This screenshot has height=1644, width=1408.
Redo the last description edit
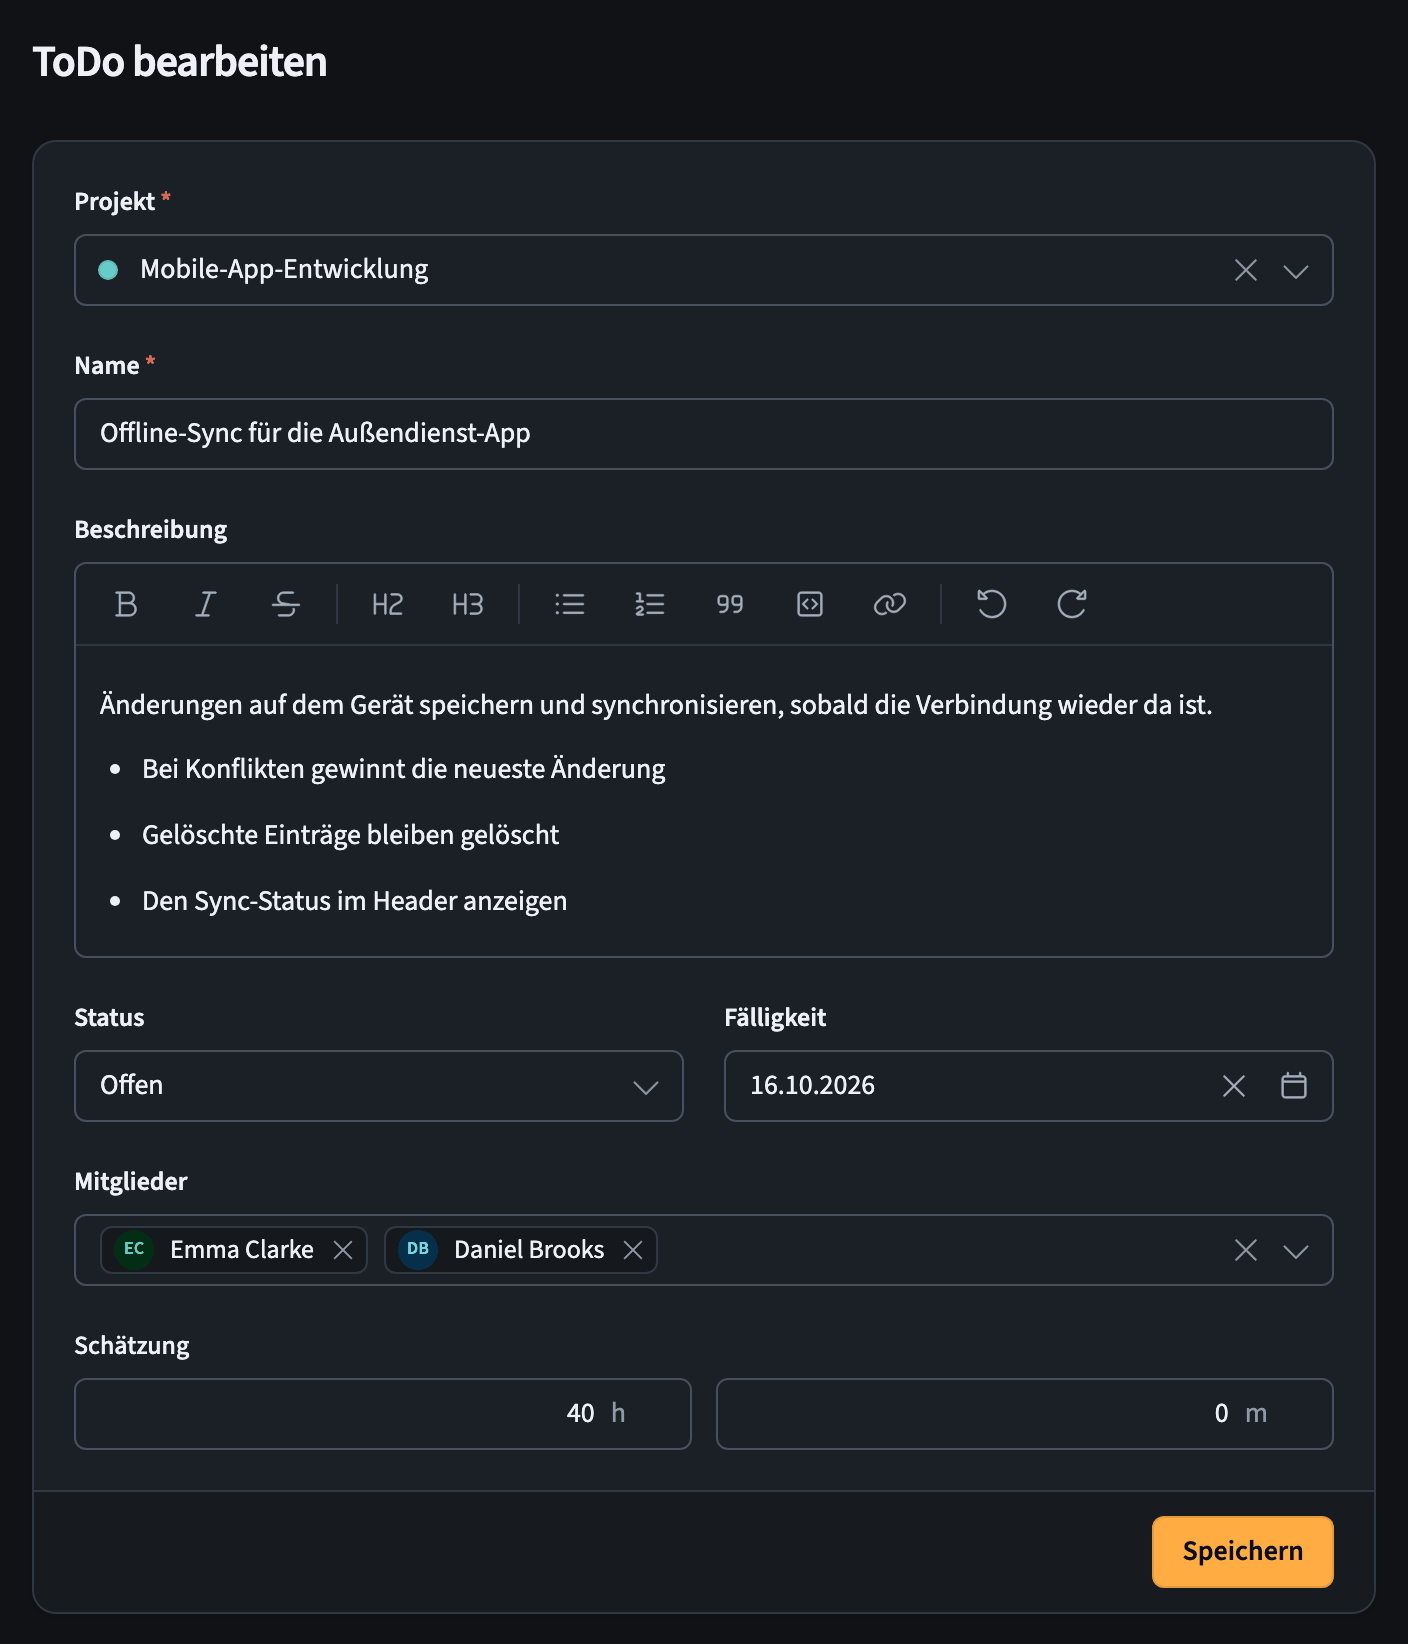(1072, 604)
